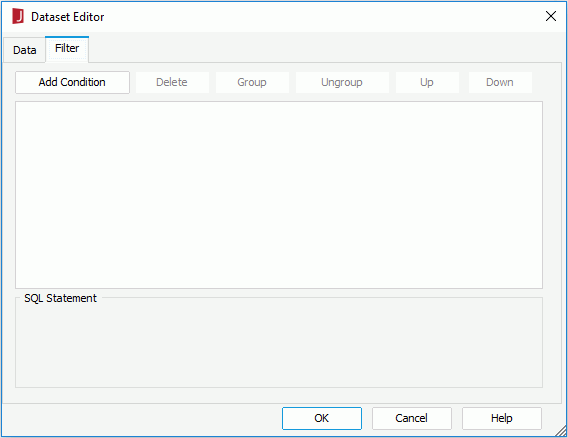Click the Ungroup button
The height and width of the screenshot is (438, 568).
click(342, 82)
